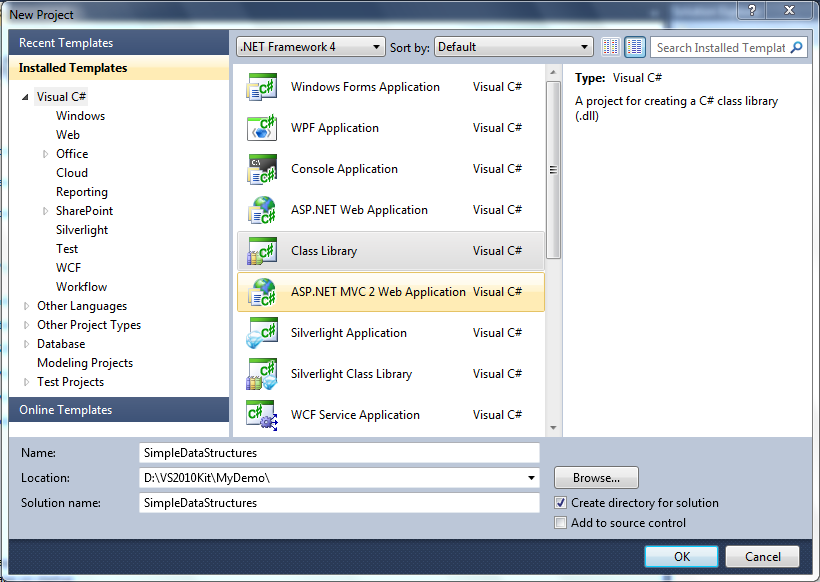Screen dimensions: 820x582
Task: Select the Silverlight category
Action: [82, 230]
